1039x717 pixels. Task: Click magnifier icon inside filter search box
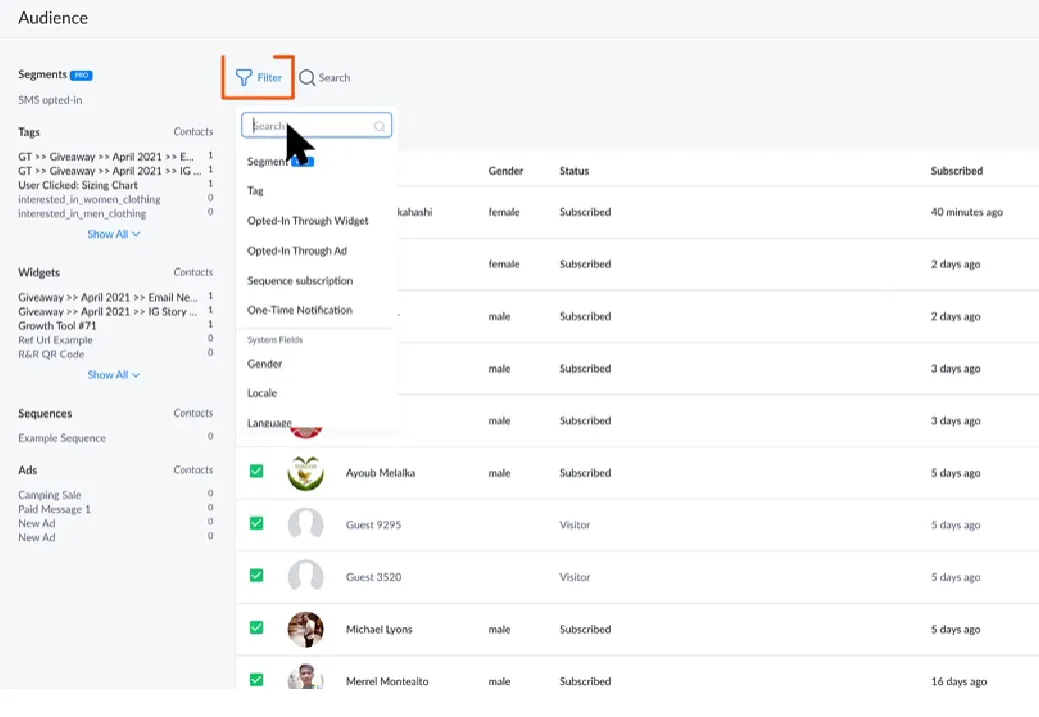[x=380, y=126]
